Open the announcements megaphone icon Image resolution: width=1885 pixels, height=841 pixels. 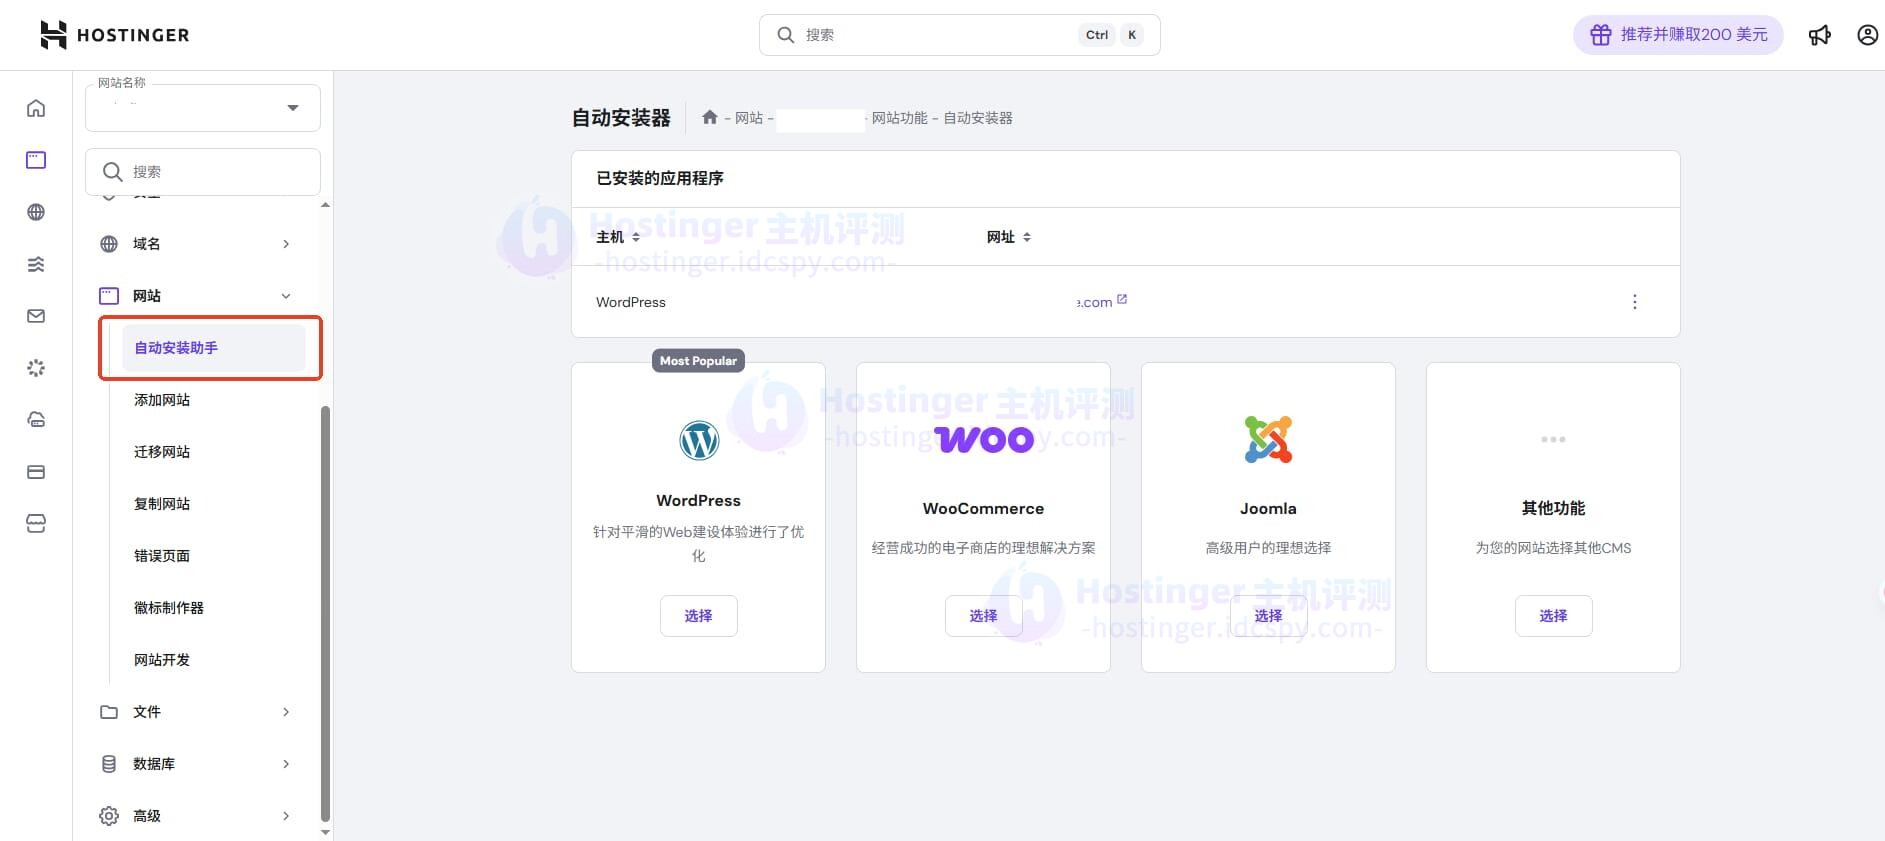click(1819, 35)
